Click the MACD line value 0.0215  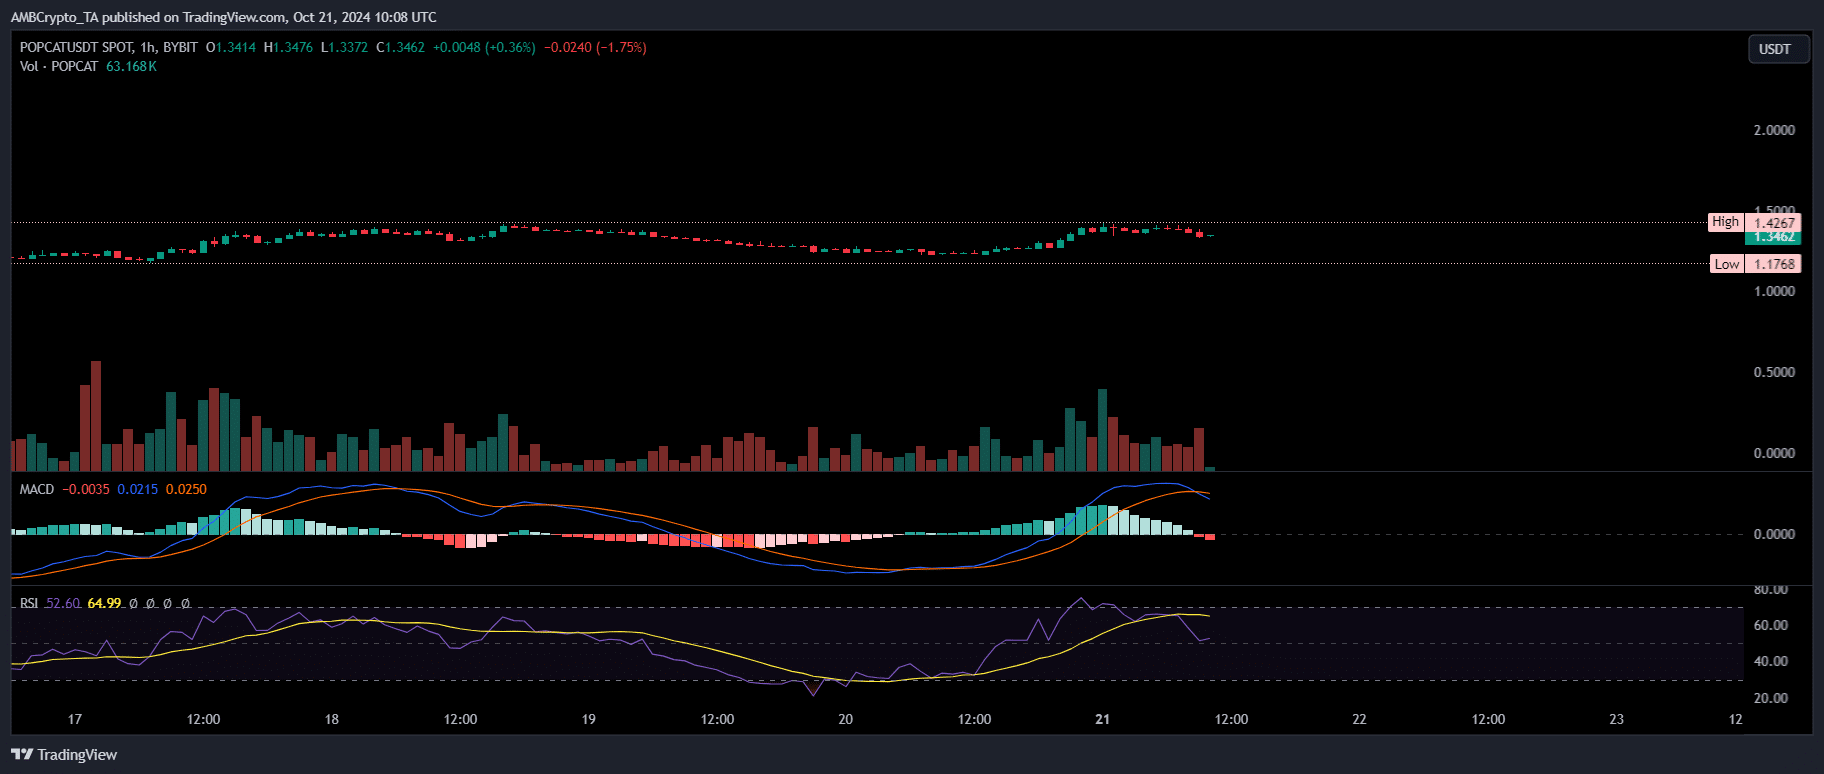[x=138, y=489]
